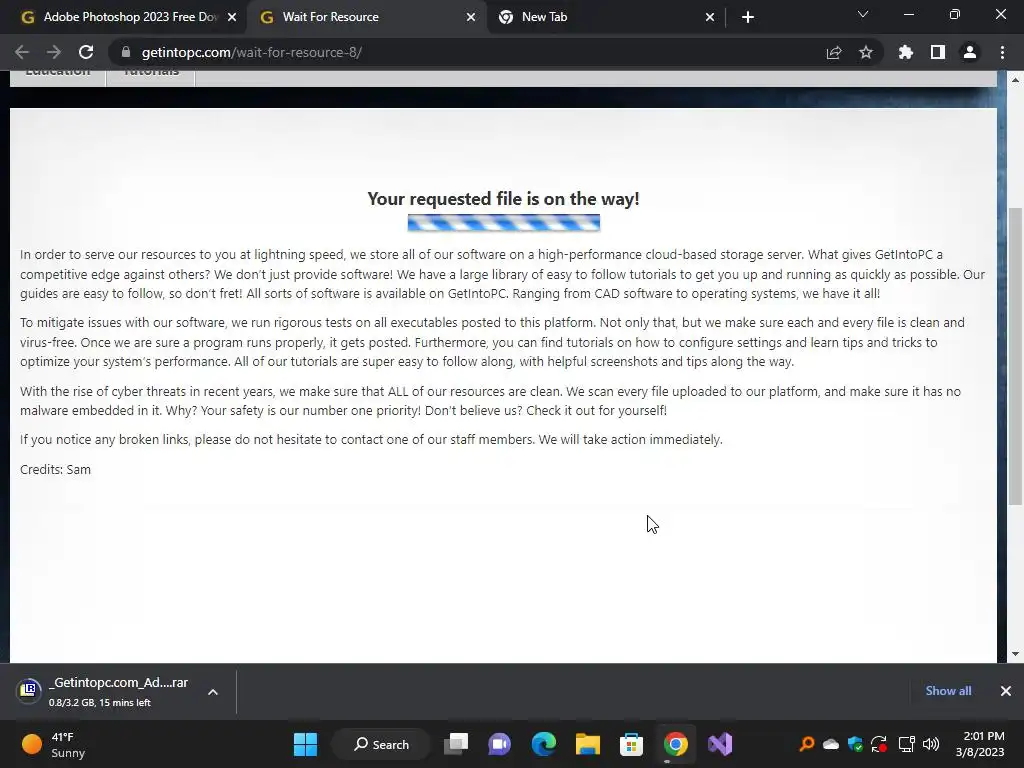Close the Wait For Resource tab
Screen dimensions: 1024x768
coord(471,17)
